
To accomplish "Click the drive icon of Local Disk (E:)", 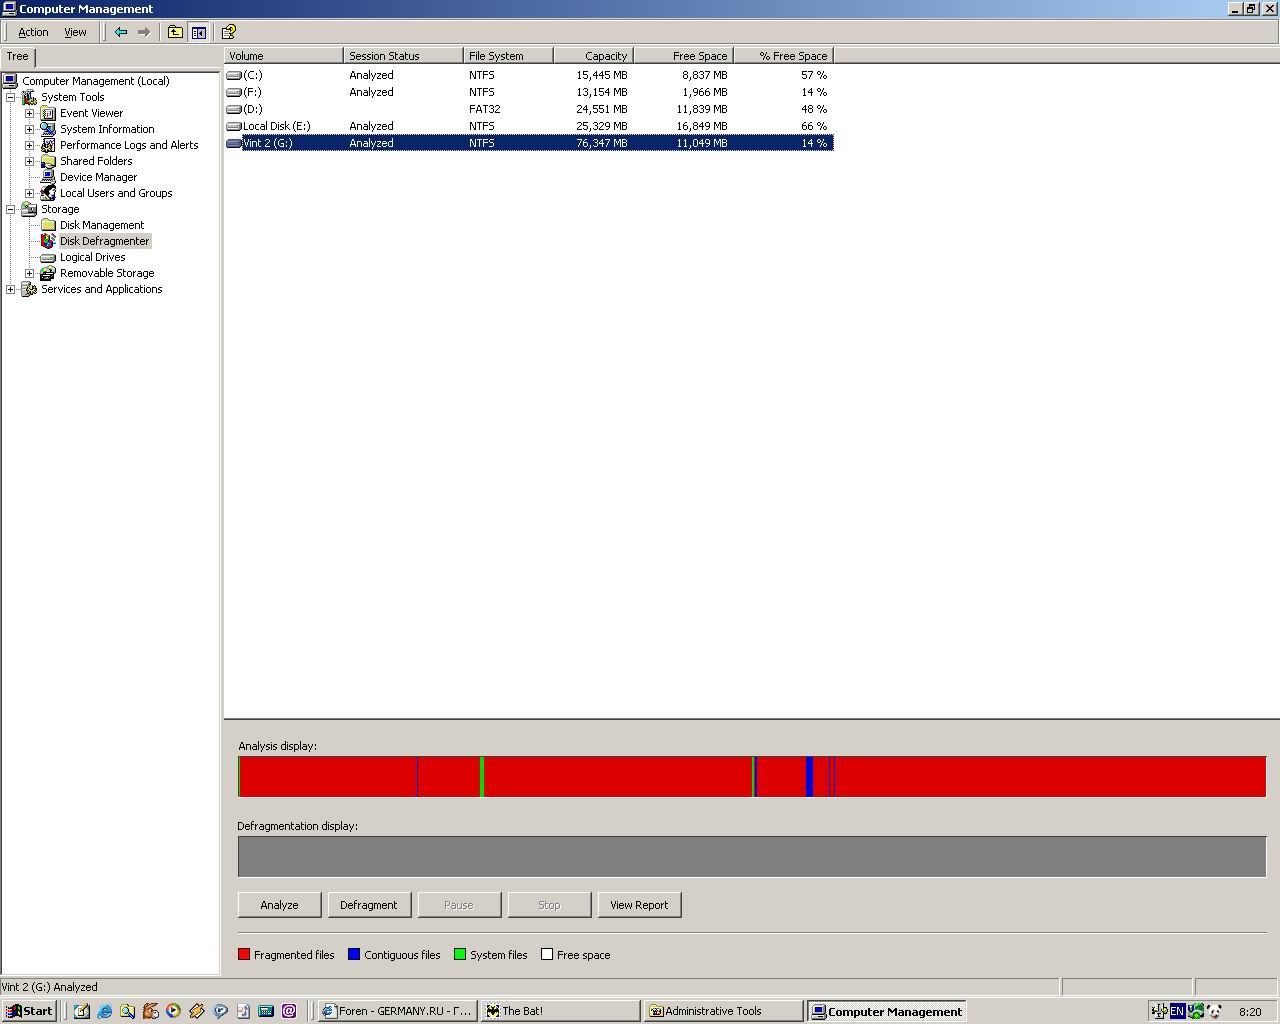I will point(234,126).
